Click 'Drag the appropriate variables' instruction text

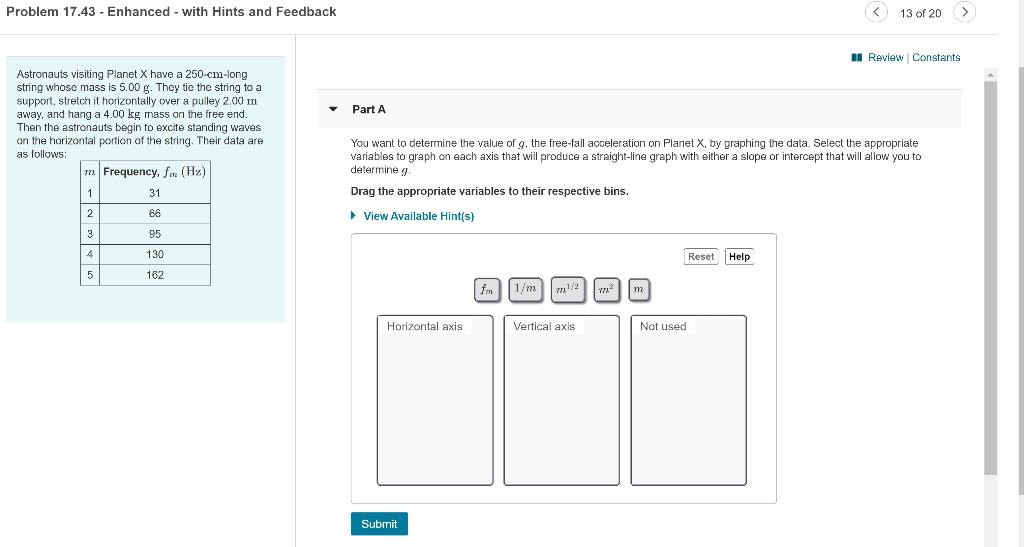click(489, 191)
